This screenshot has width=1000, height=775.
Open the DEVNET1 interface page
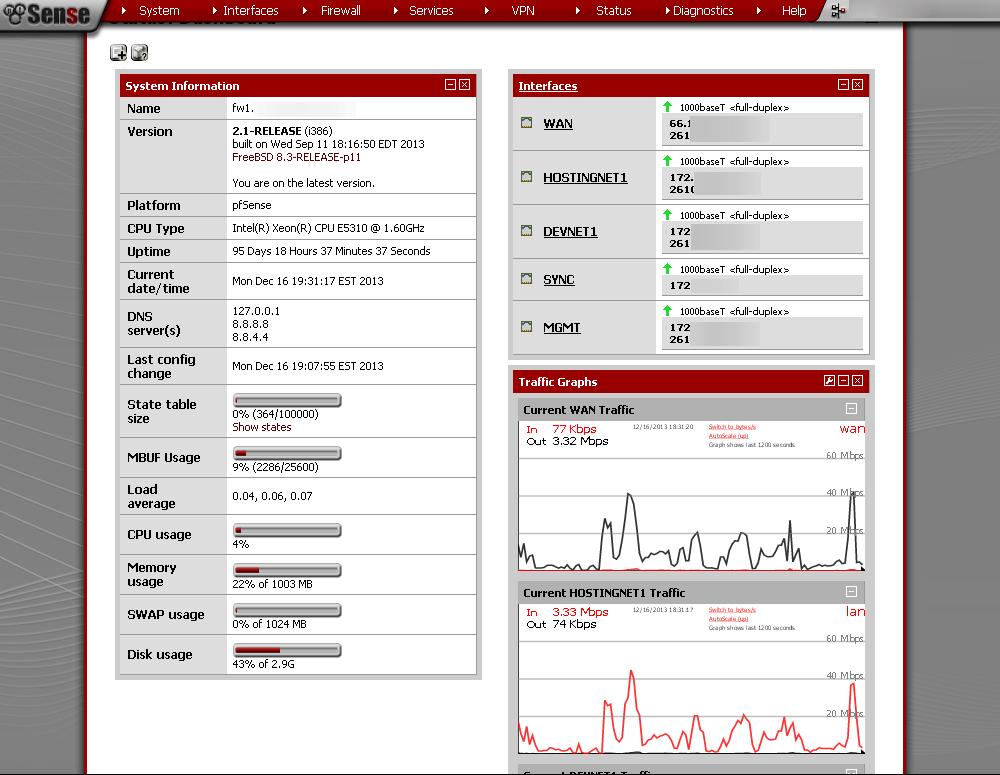(x=570, y=231)
